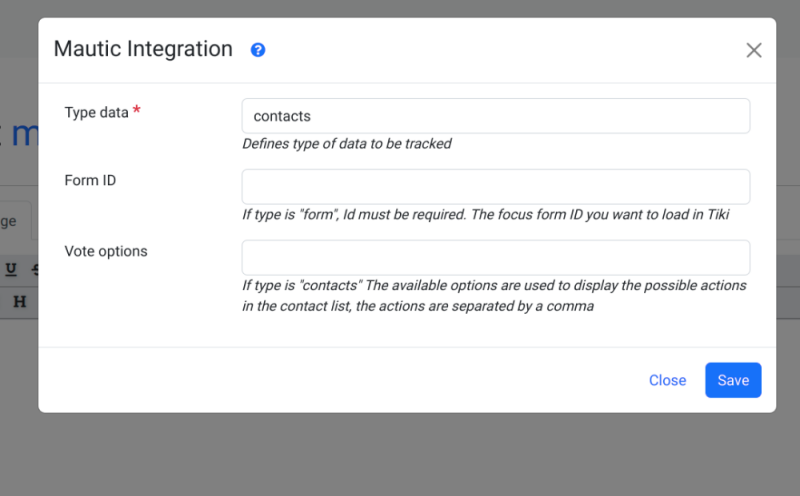Click the 'Defines type of data to be tracked' hint
The width and height of the screenshot is (800, 496).
(347, 144)
